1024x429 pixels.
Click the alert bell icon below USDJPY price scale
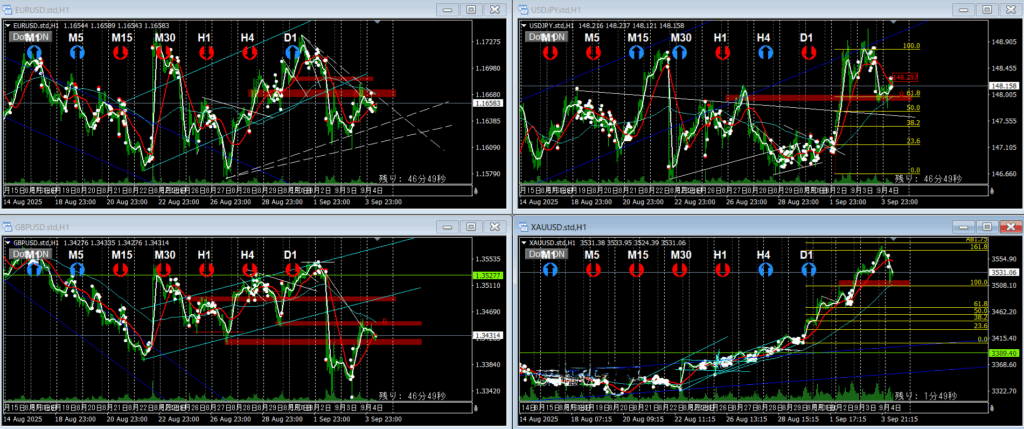pos(993,191)
